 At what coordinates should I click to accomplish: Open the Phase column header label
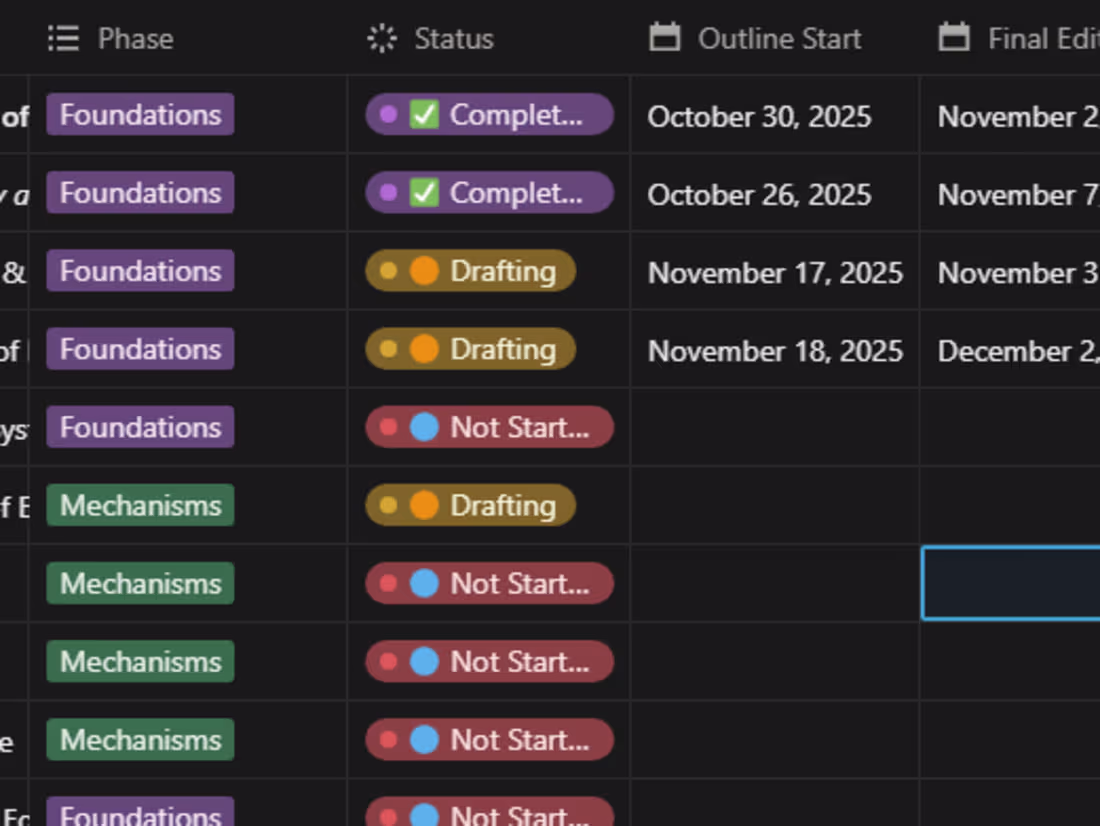click(x=135, y=38)
